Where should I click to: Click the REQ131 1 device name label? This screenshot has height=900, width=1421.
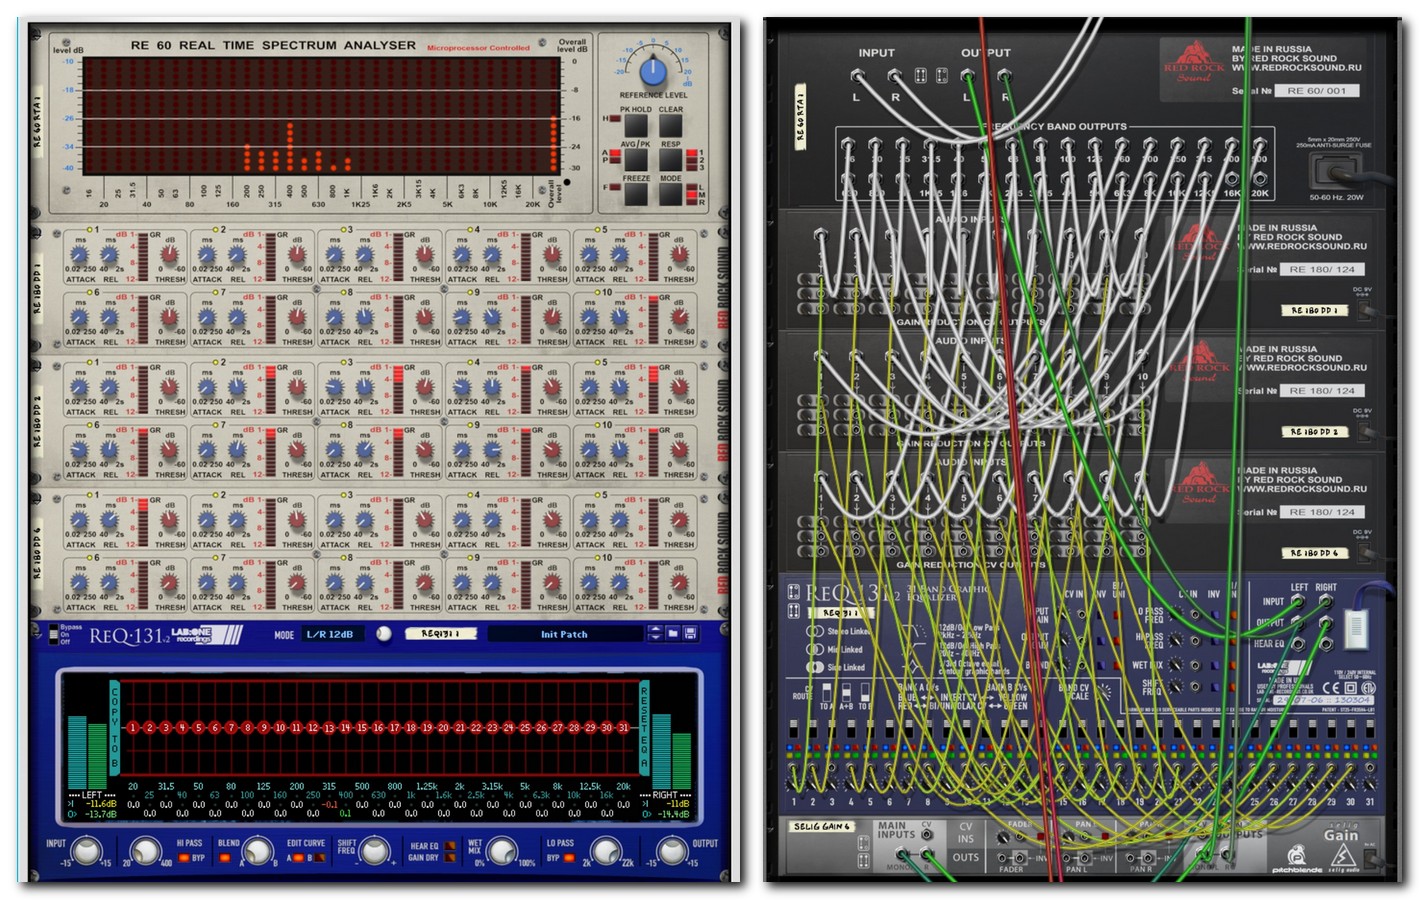tap(440, 634)
